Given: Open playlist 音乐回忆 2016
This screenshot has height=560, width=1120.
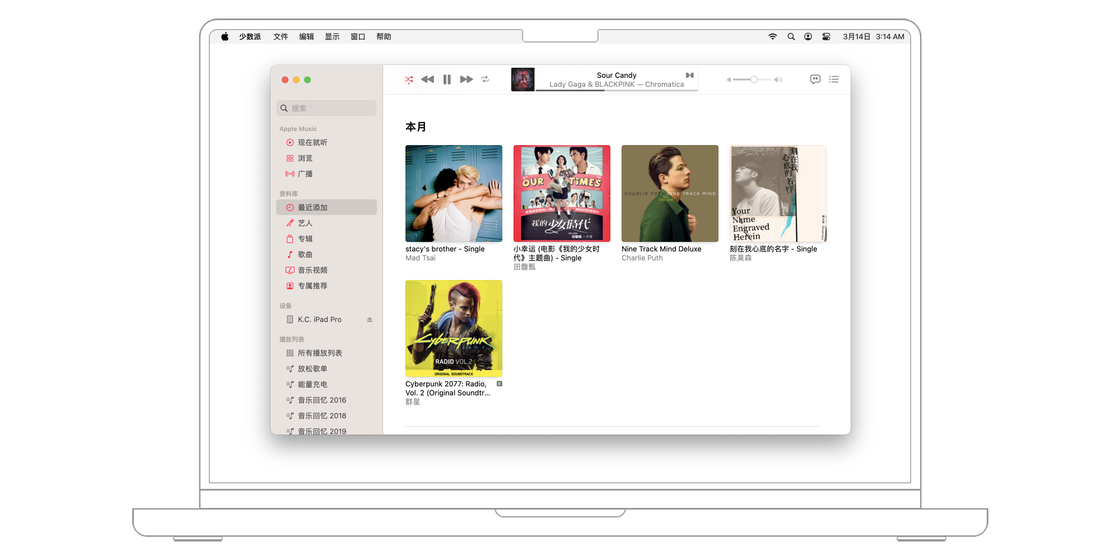Looking at the screenshot, I should [x=326, y=400].
